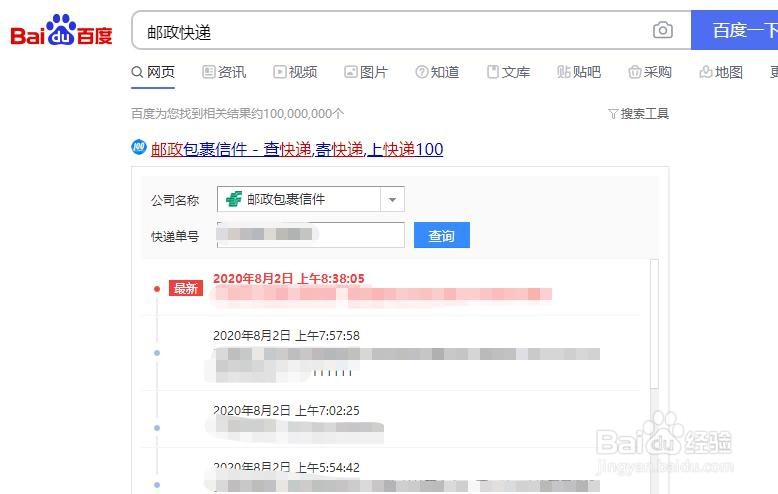This screenshot has width=778, height=494.
Task: Open the 知道 tab
Action: click(437, 72)
